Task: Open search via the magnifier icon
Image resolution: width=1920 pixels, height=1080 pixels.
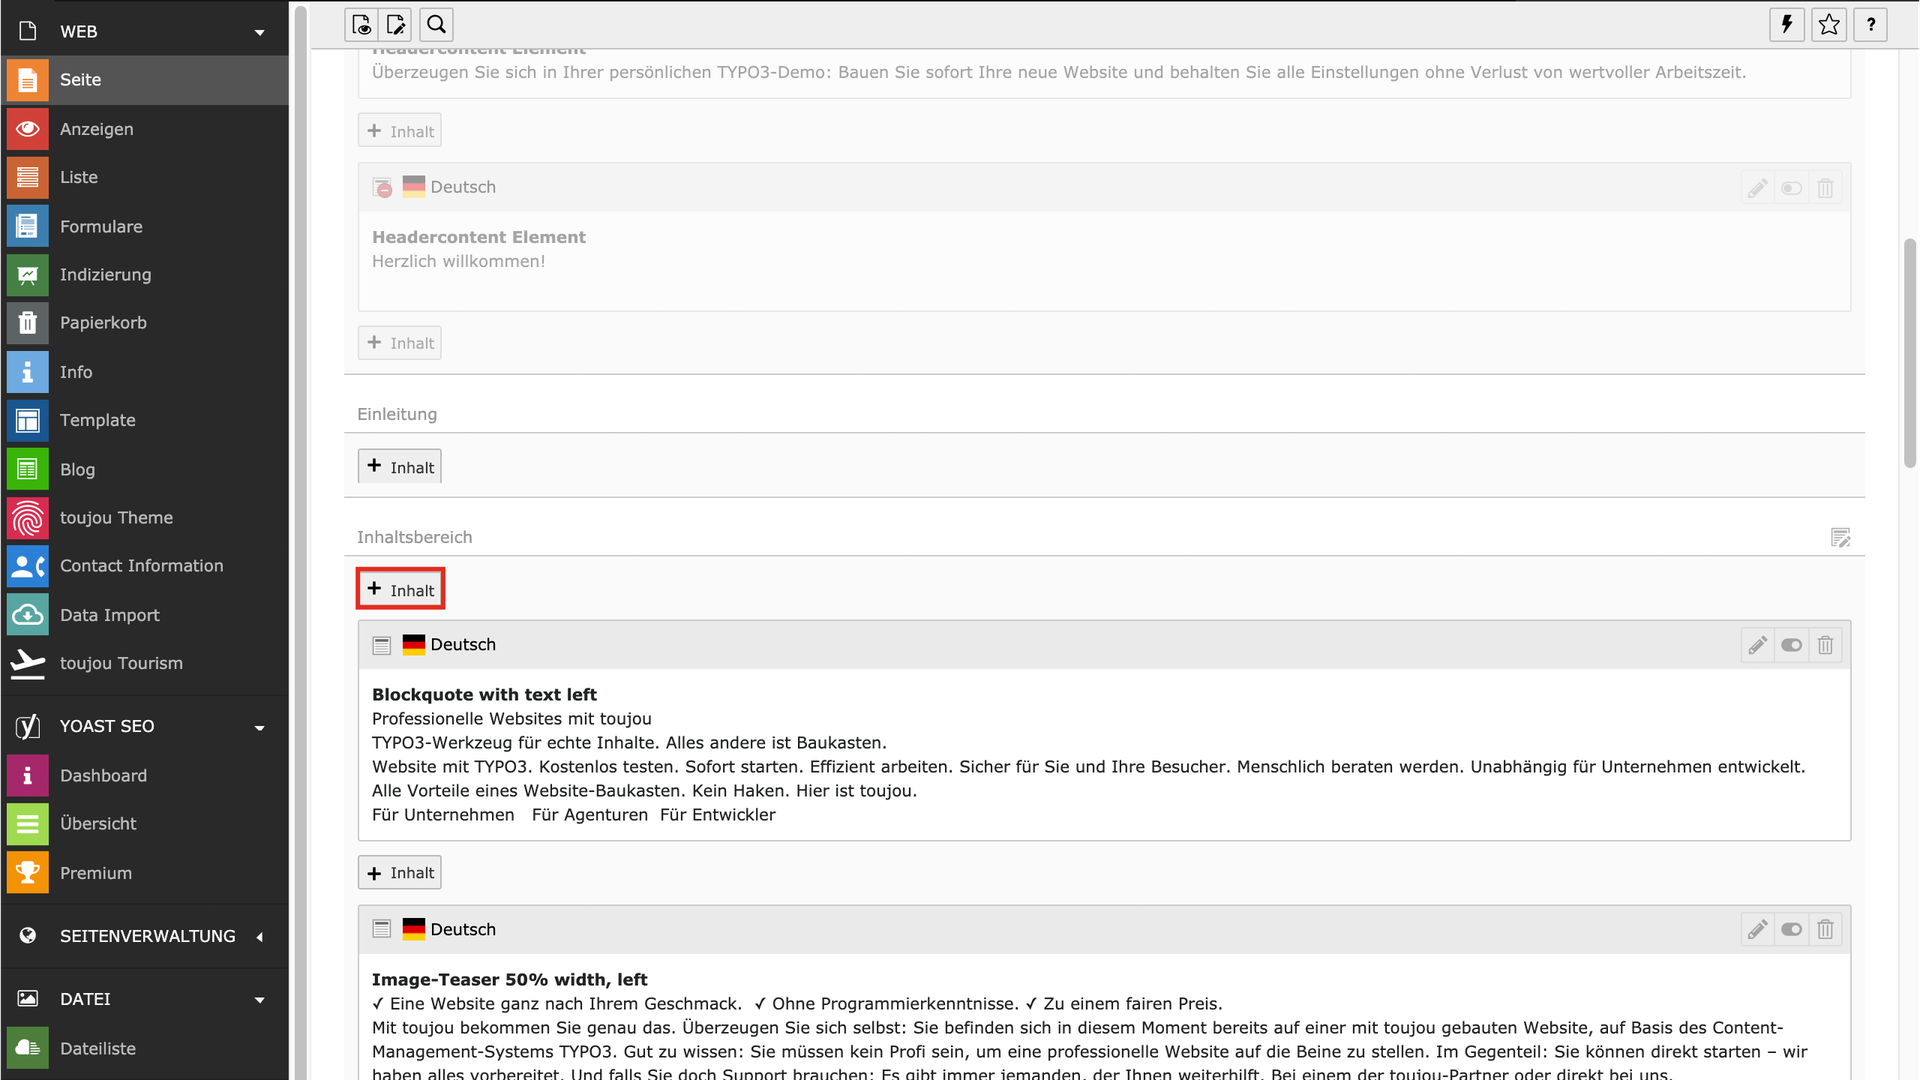Action: (437, 25)
